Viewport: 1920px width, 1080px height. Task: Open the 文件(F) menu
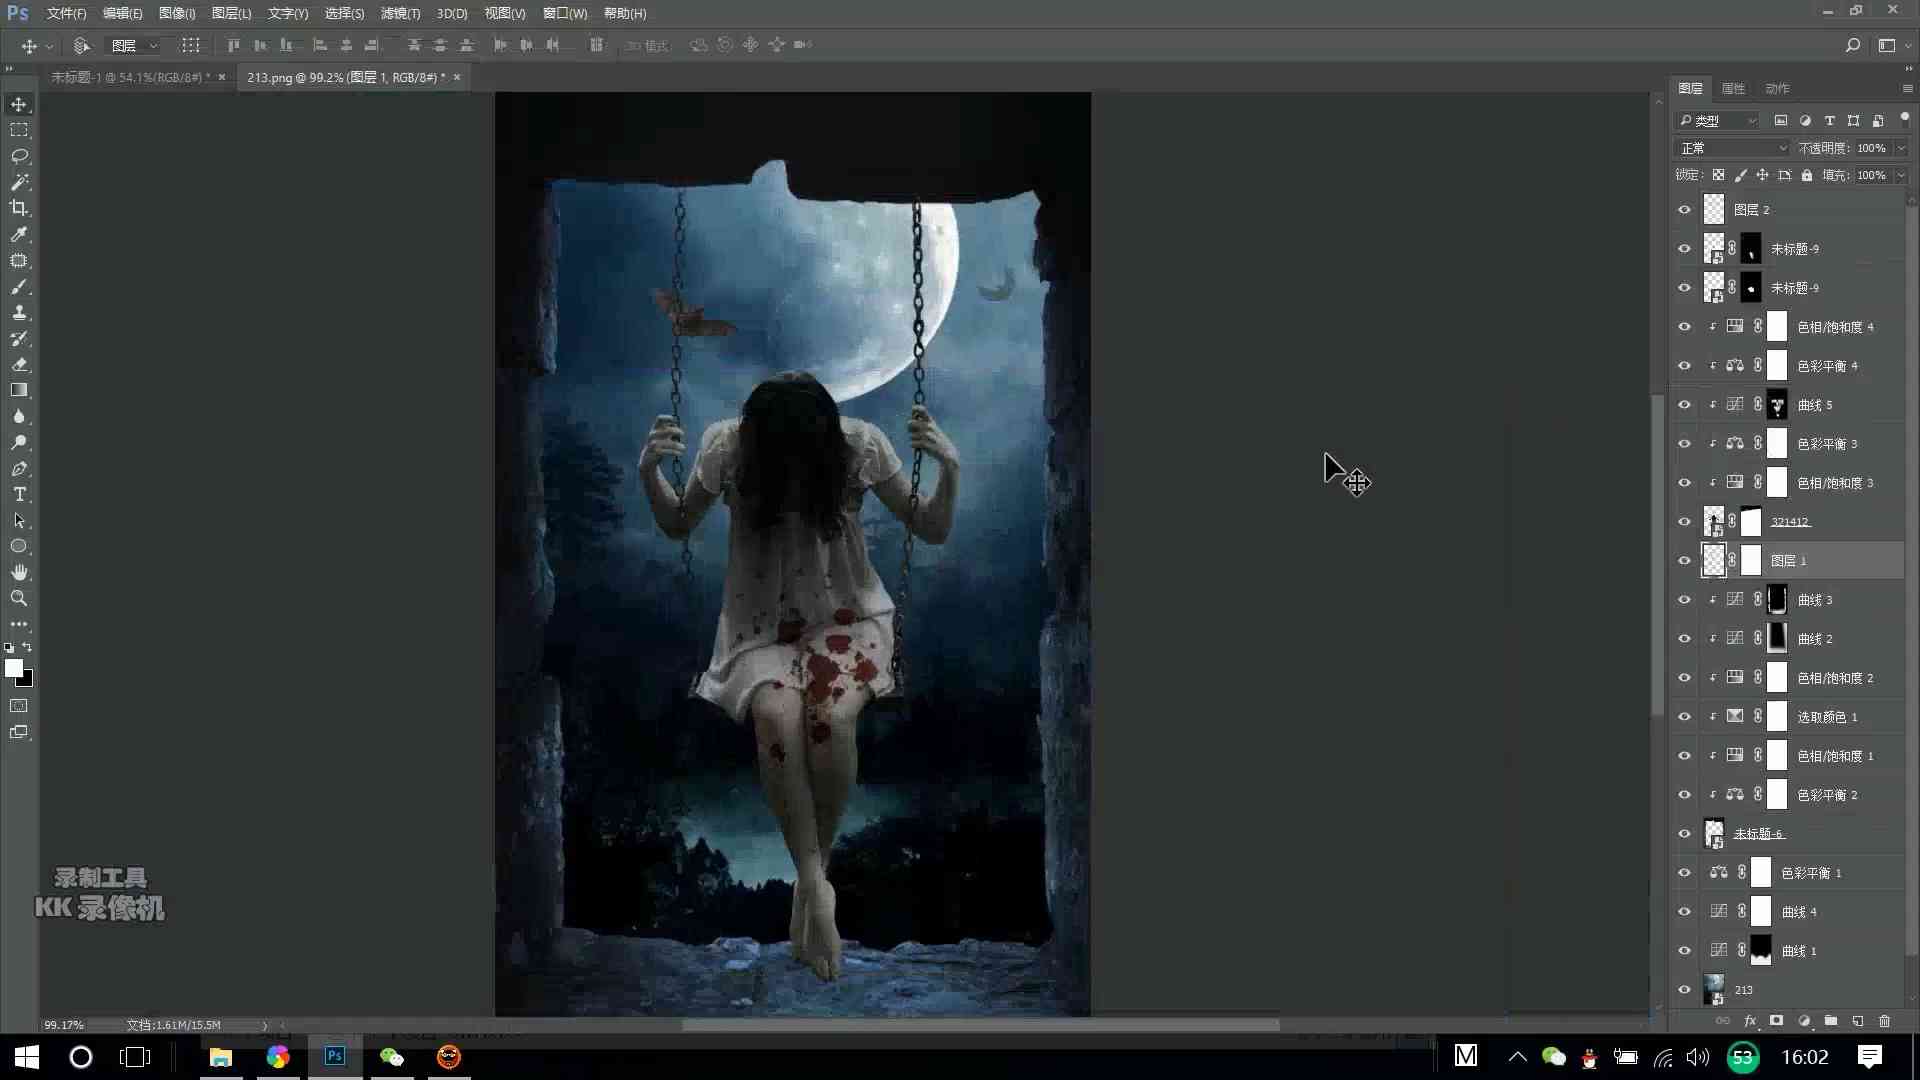66,13
